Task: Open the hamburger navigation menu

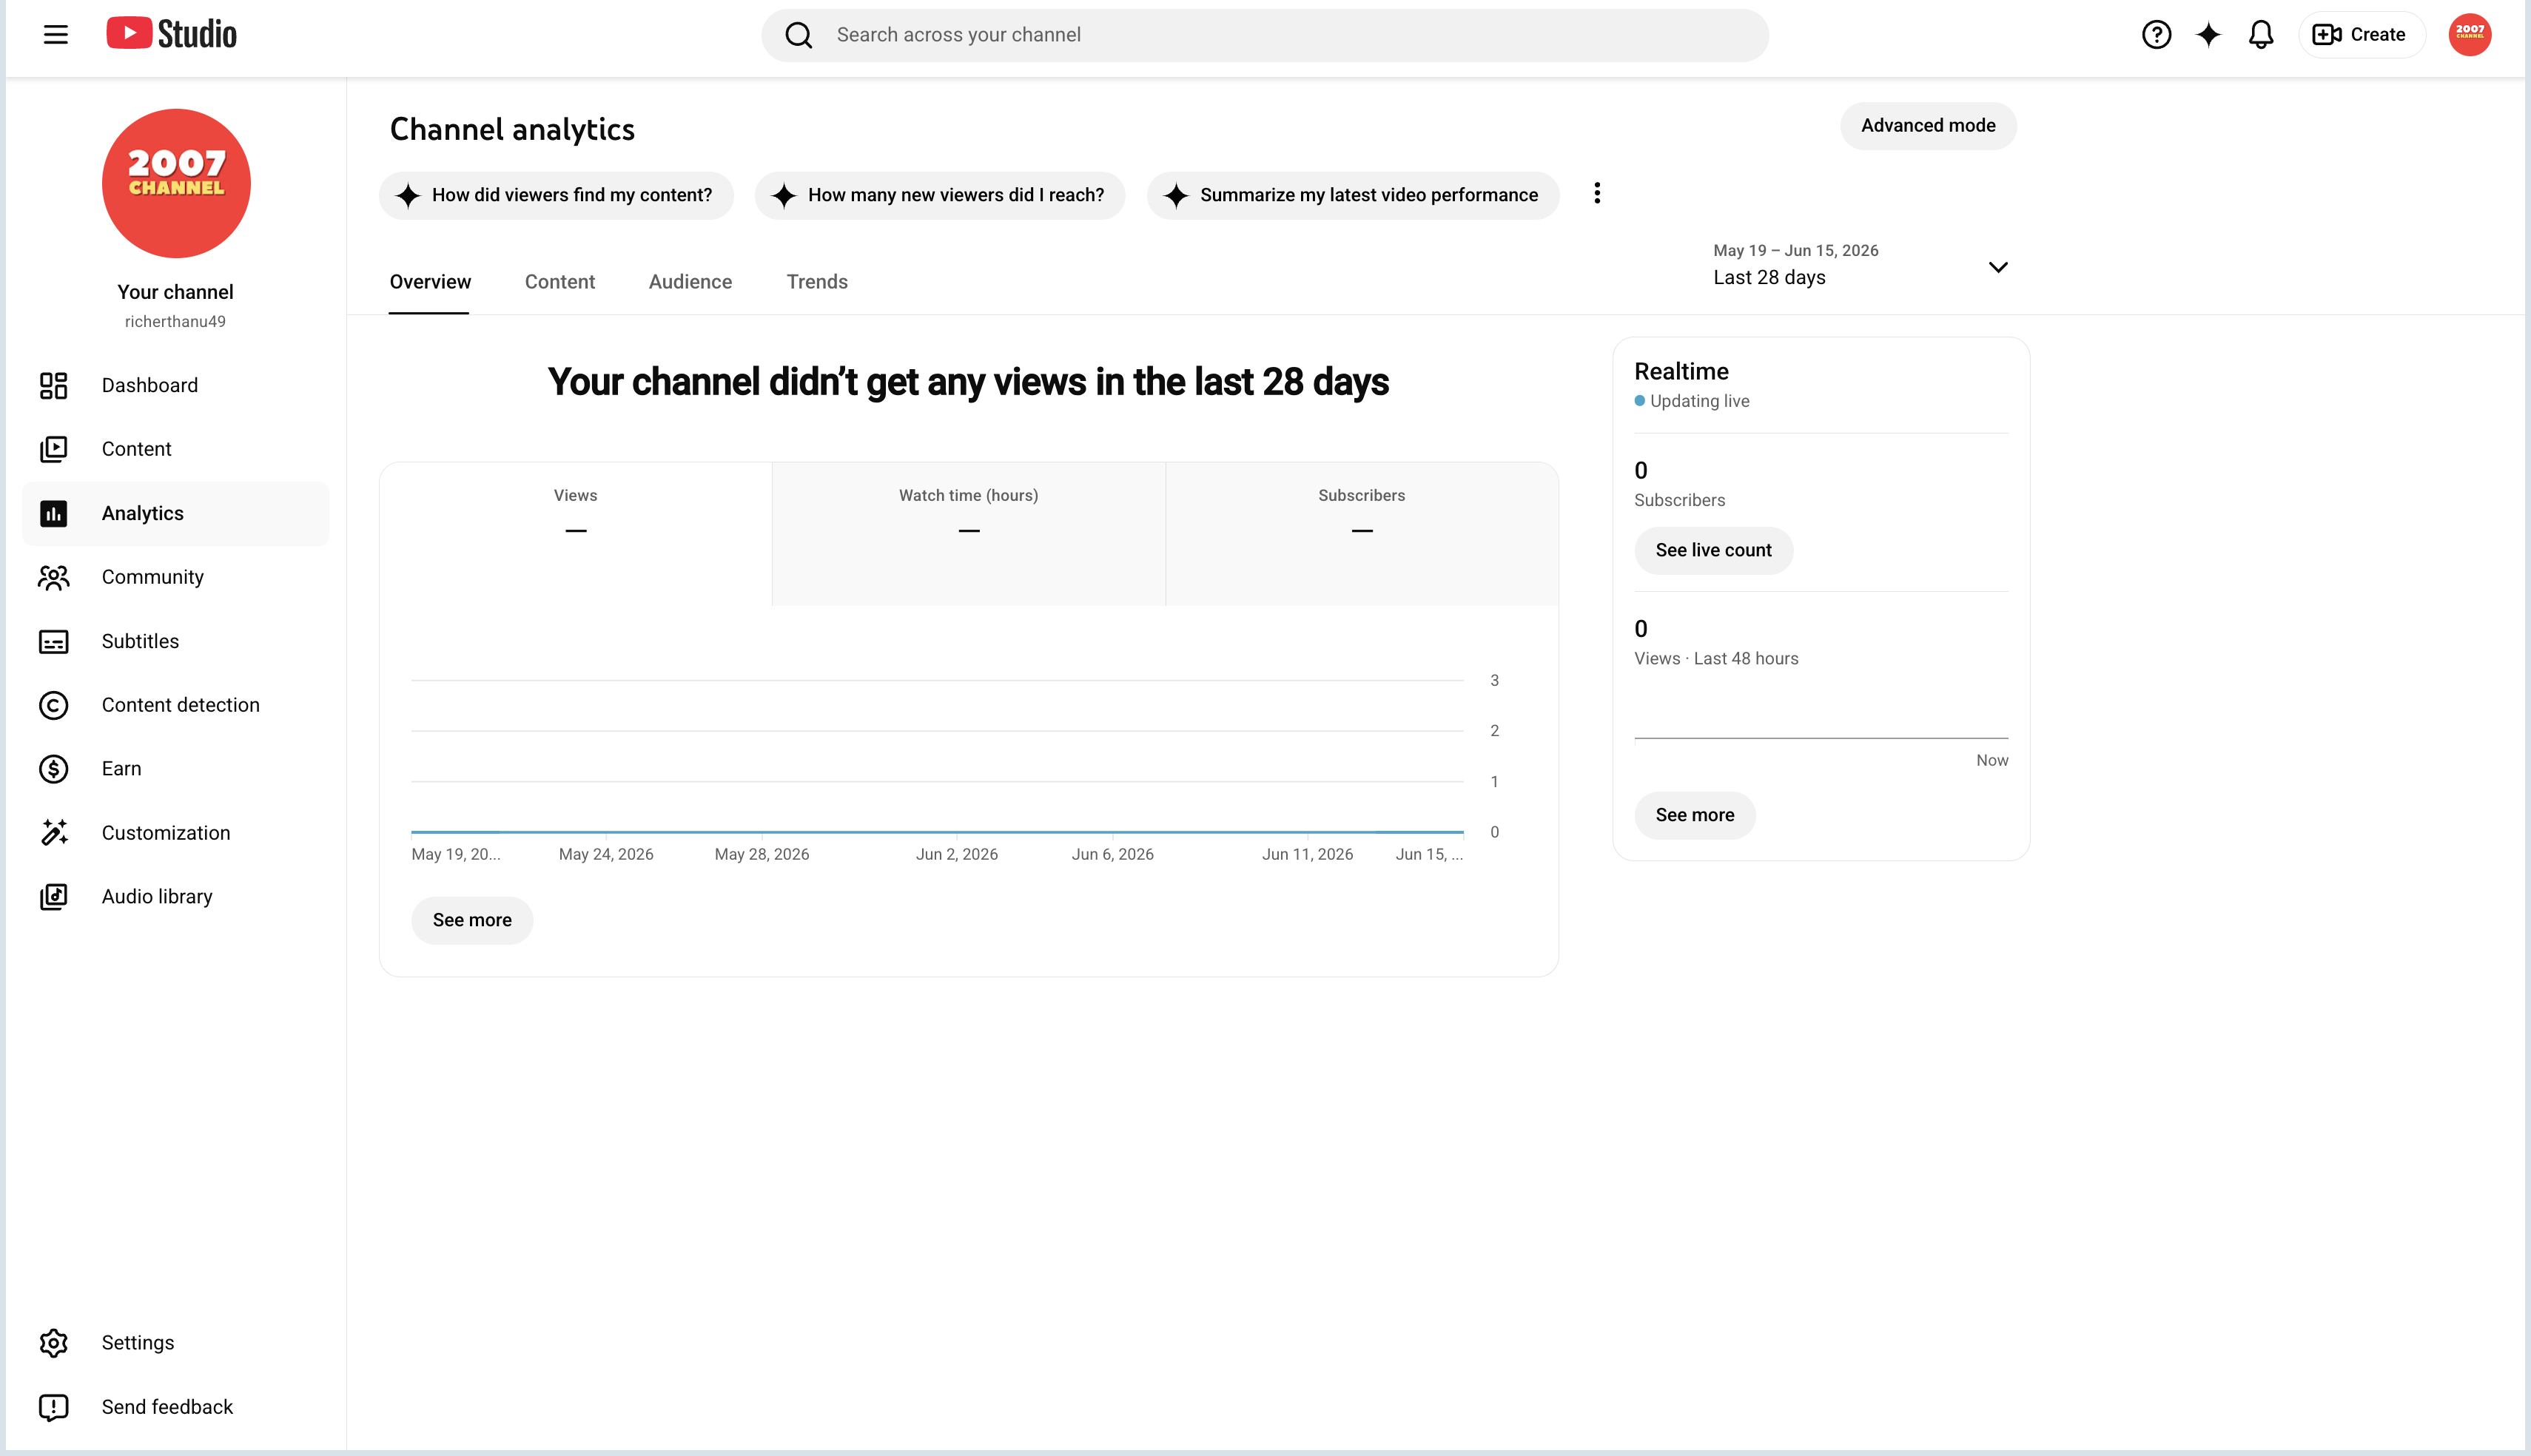Action: coord(56,35)
